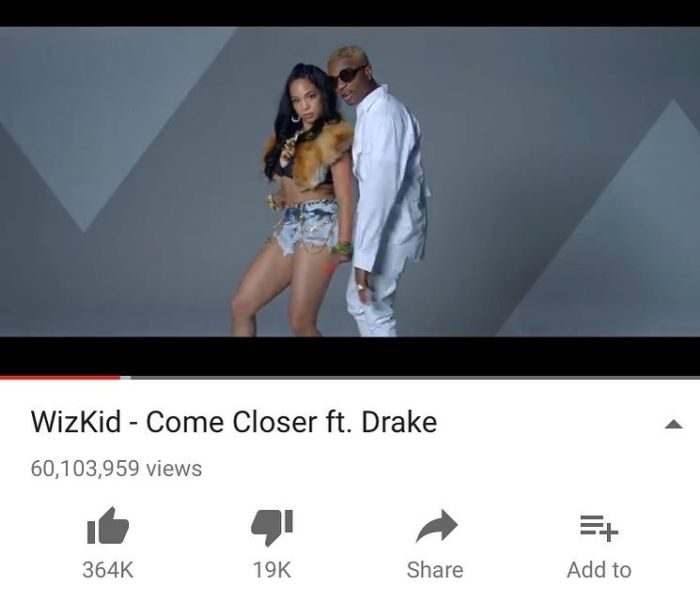Tap the video frame to show controls
The width and height of the screenshot is (700, 601).
pos(350,181)
